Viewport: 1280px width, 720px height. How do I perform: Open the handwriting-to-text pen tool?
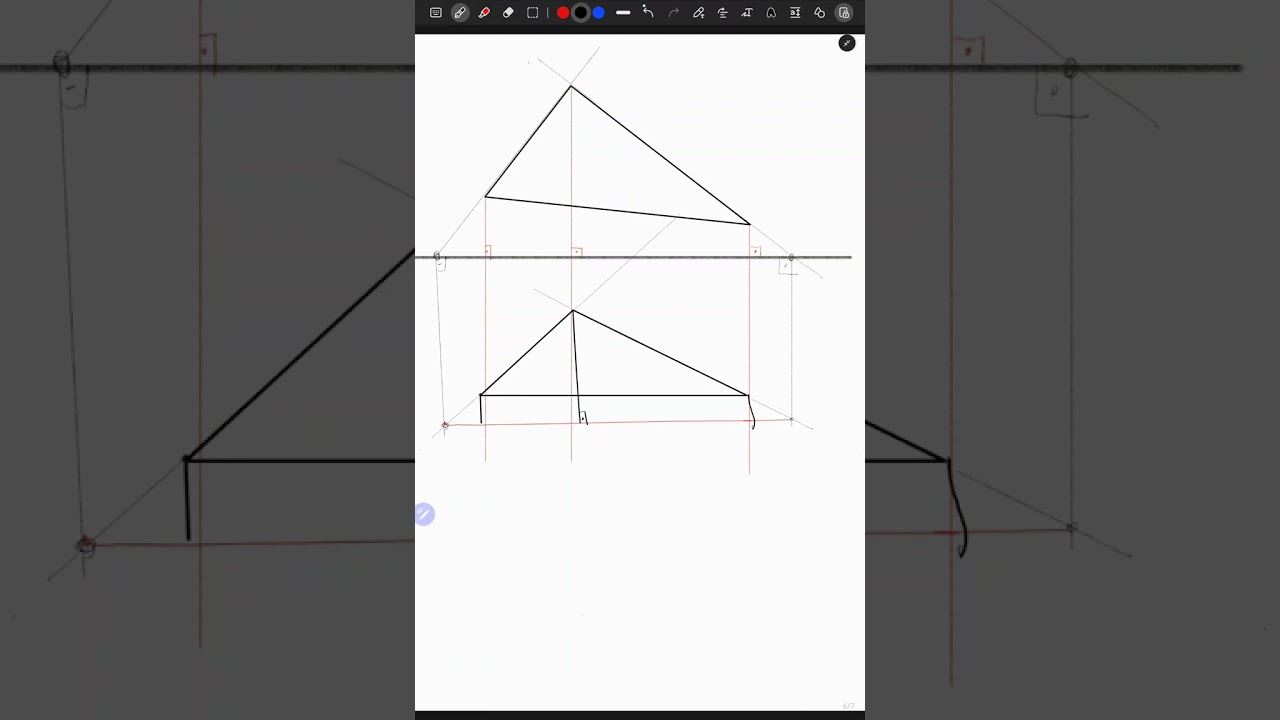[698, 13]
